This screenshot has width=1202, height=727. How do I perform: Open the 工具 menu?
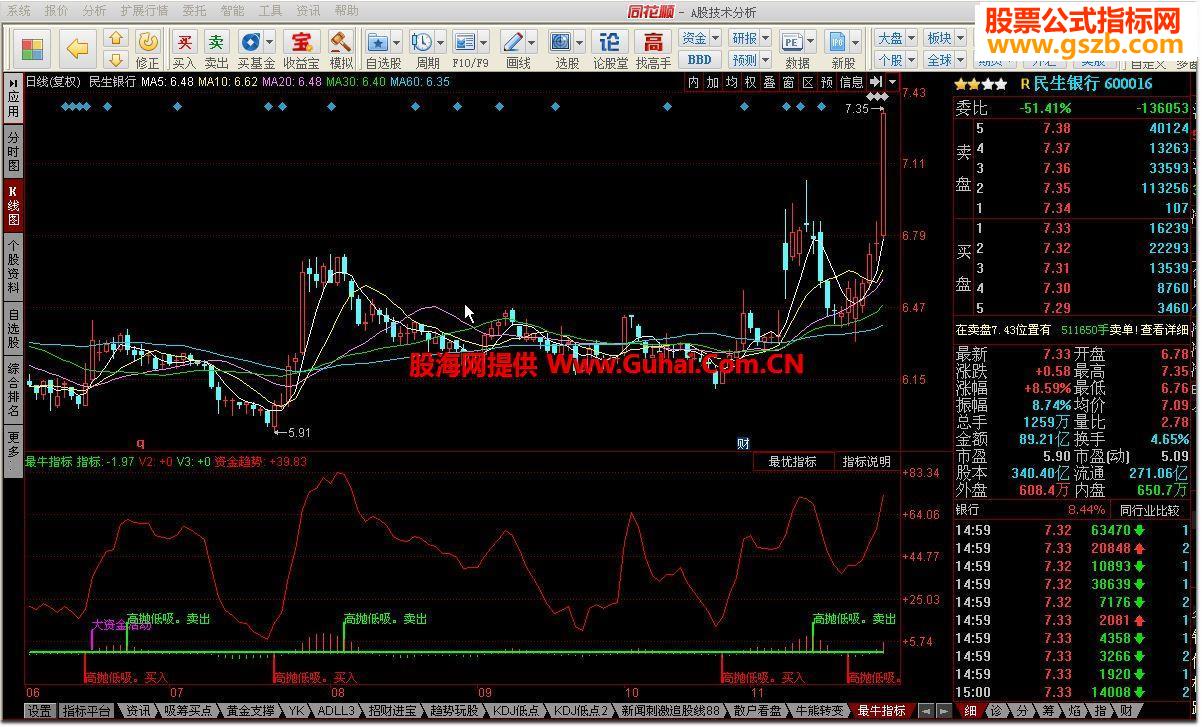coord(270,11)
